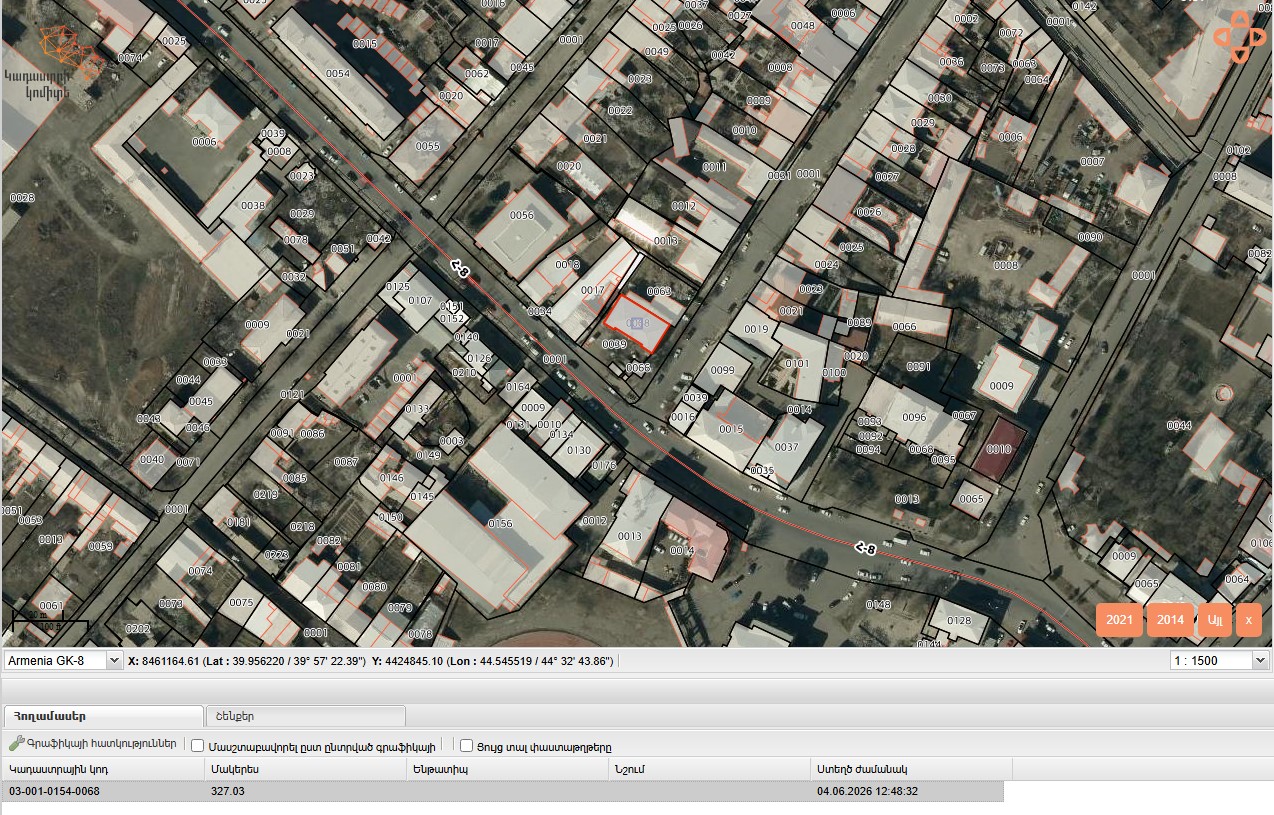Enable the zoom to selected graphic checkbox

[197, 745]
